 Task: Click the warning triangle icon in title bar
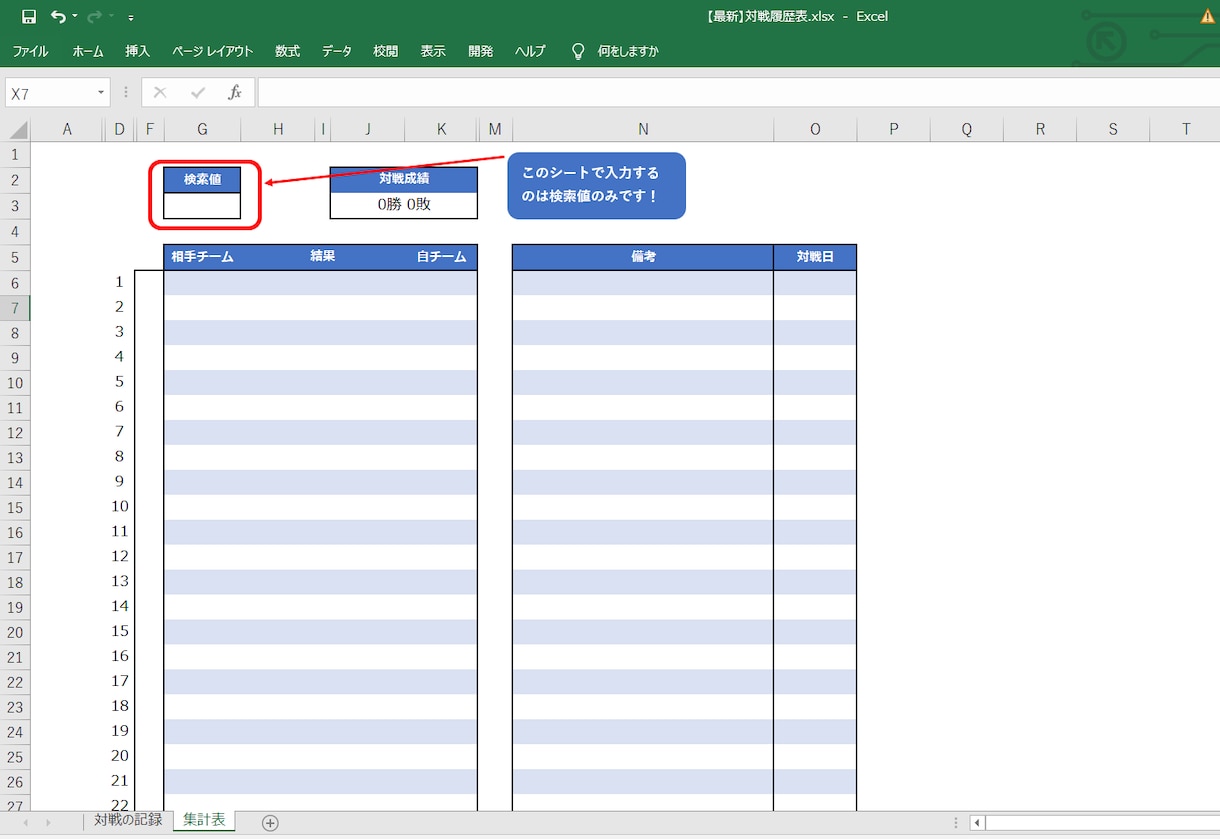click(1208, 16)
